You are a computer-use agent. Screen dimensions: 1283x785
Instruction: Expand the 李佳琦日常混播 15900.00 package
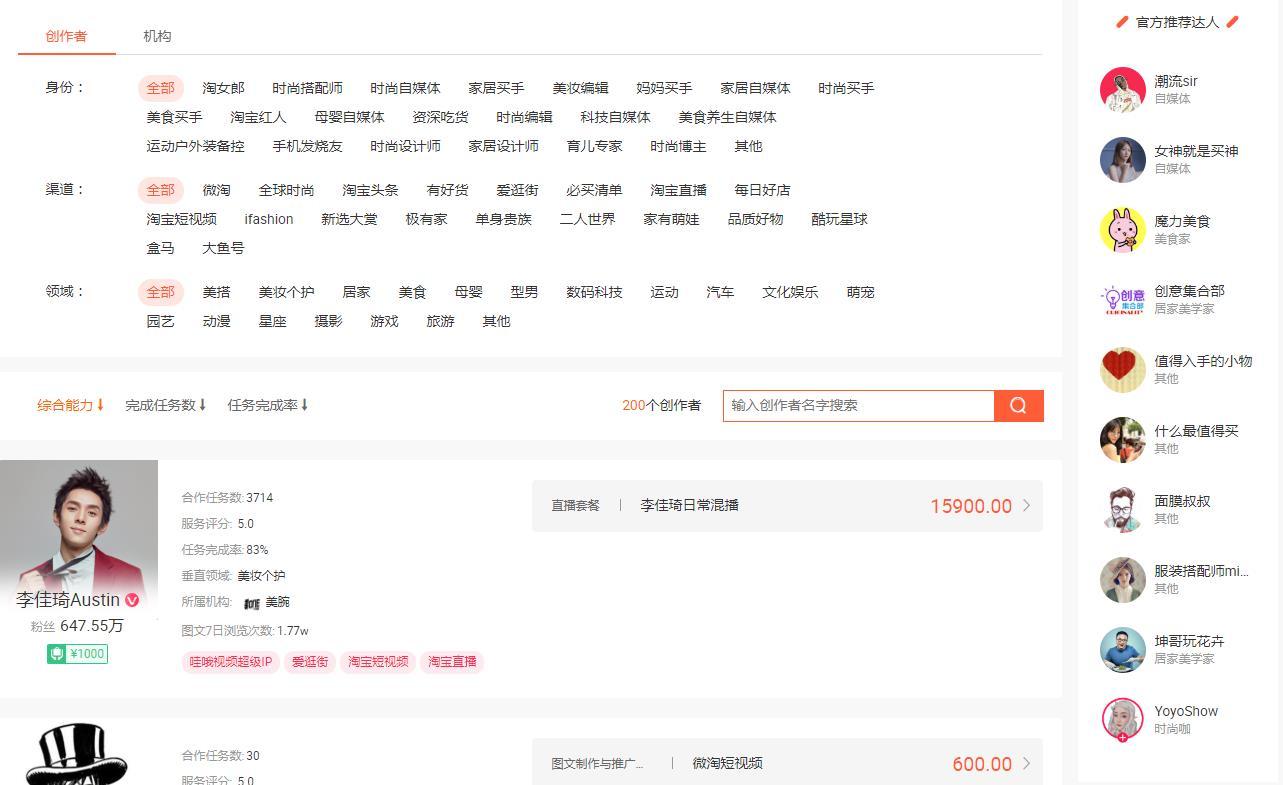[787, 506]
